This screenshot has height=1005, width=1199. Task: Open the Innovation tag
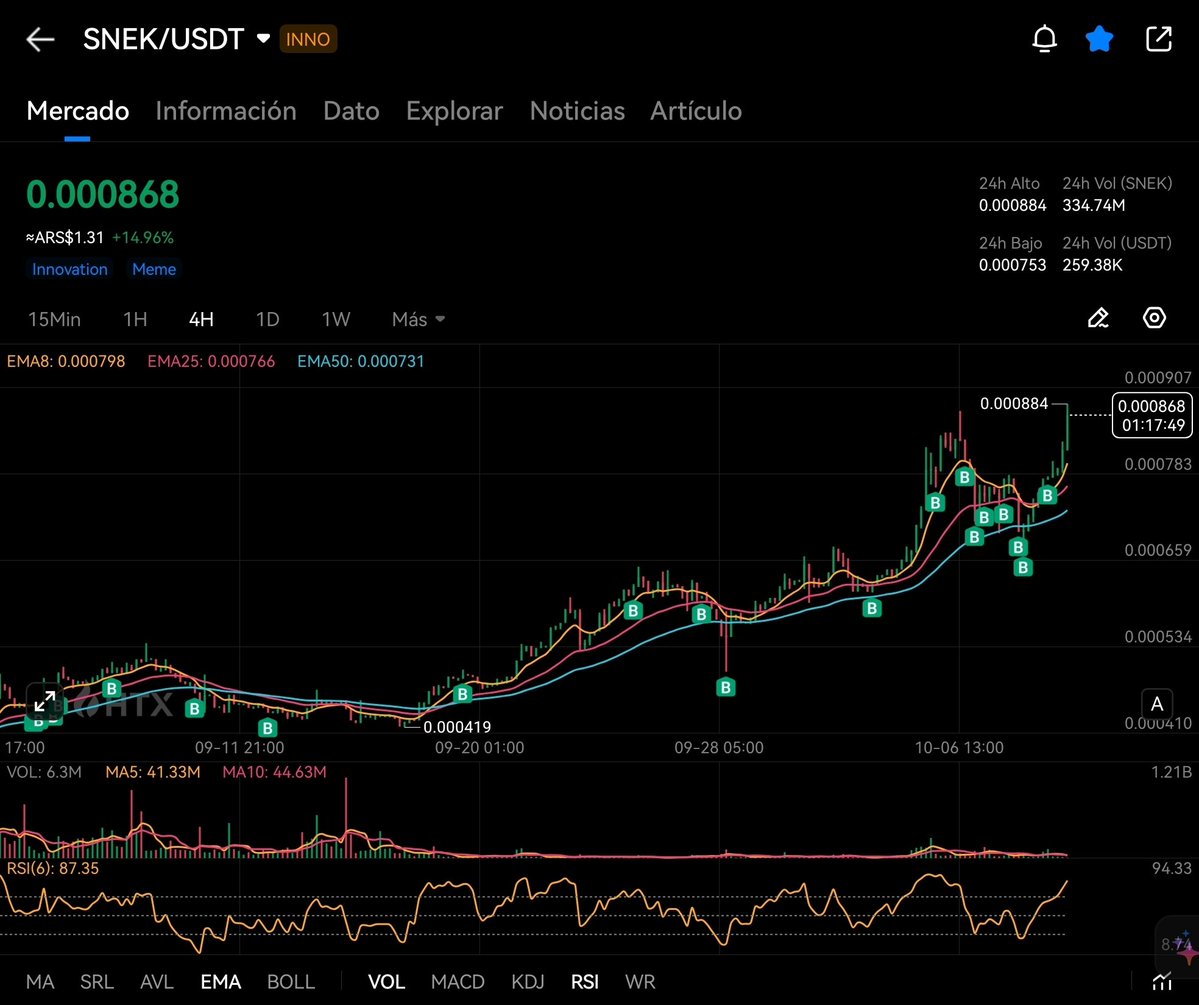click(x=70, y=269)
